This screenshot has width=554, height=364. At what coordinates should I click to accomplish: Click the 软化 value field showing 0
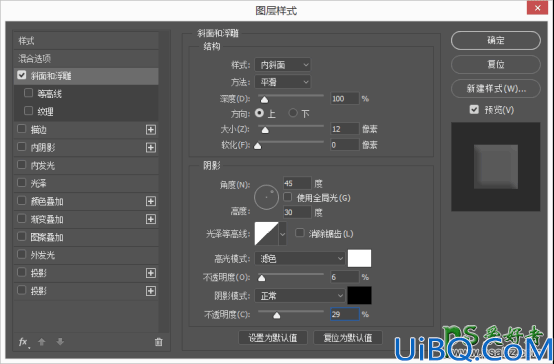(x=344, y=145)
